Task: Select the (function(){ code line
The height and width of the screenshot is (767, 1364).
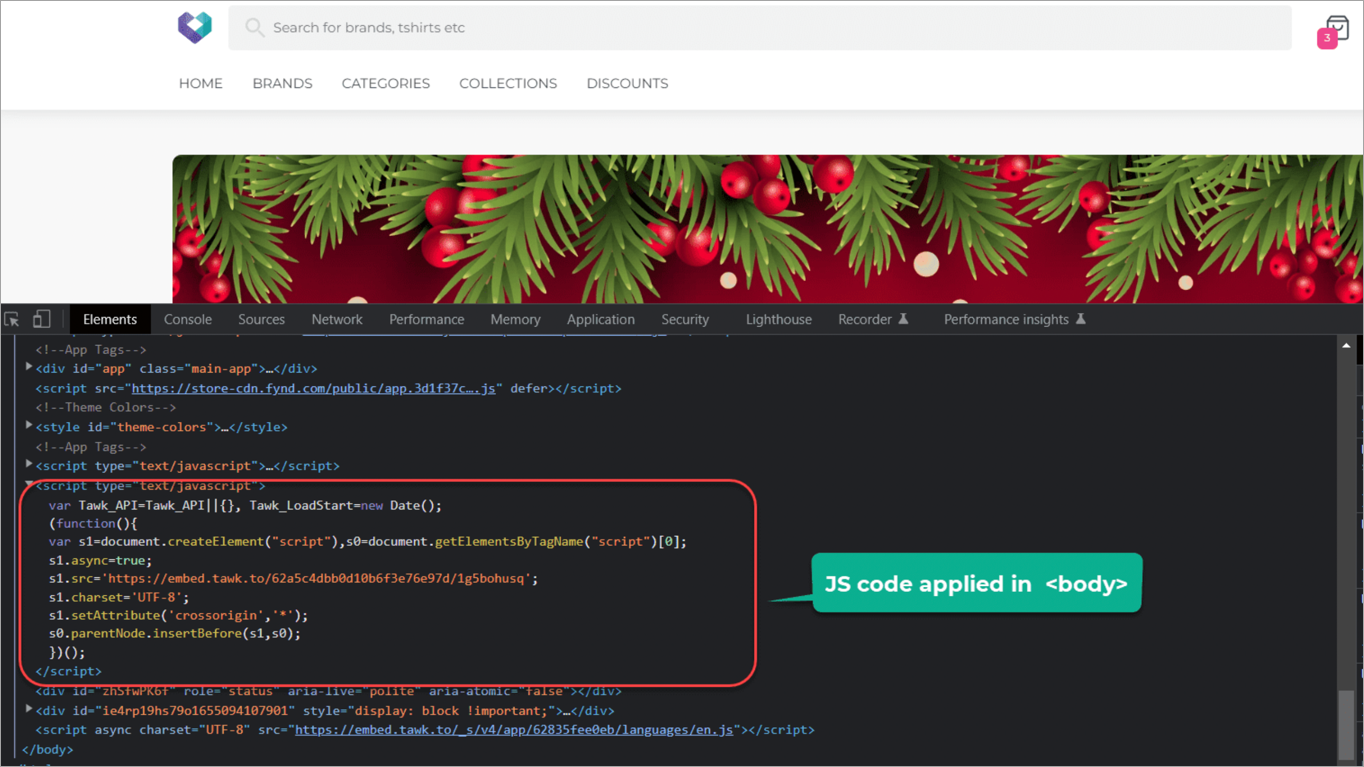Action: [x=93, y=523]
